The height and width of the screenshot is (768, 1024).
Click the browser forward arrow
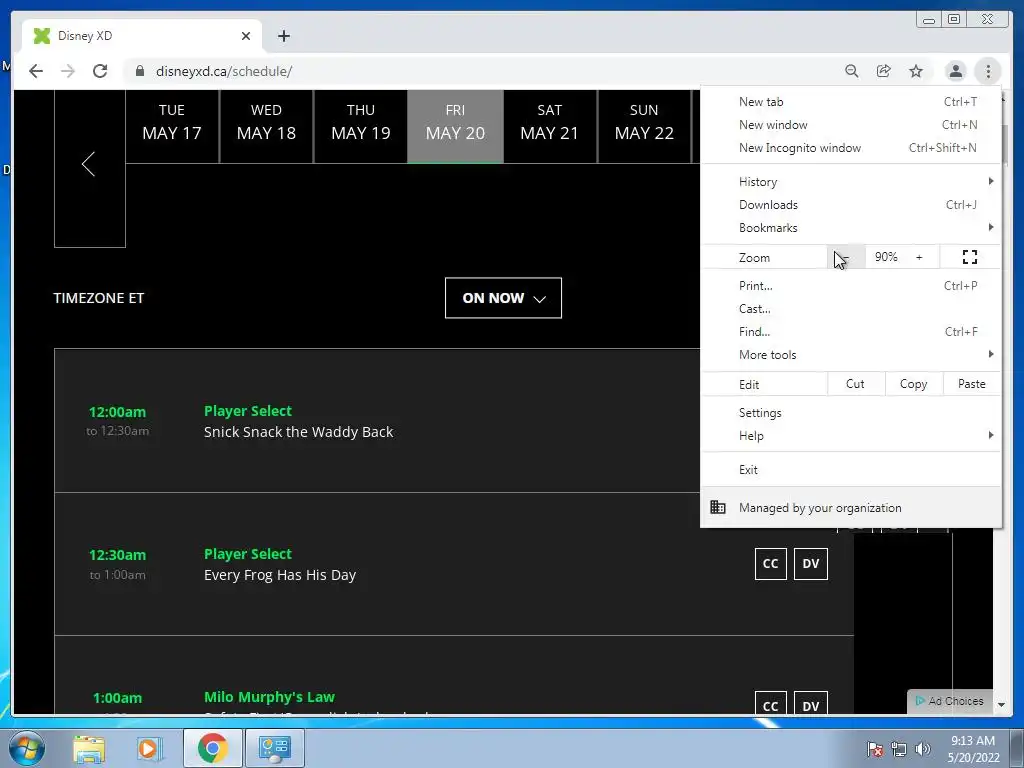[68, 71]
